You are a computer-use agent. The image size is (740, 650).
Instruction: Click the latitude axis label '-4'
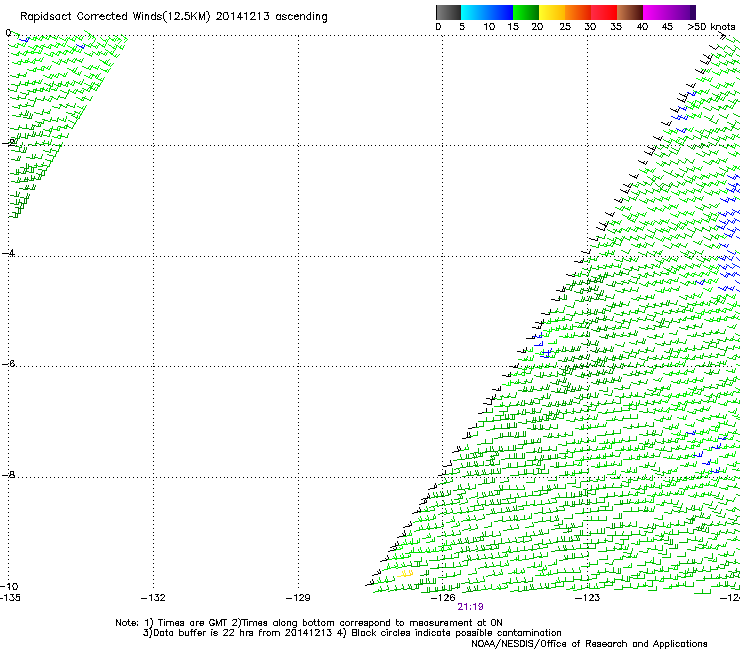pyautogui.click(x=8, y=253)
